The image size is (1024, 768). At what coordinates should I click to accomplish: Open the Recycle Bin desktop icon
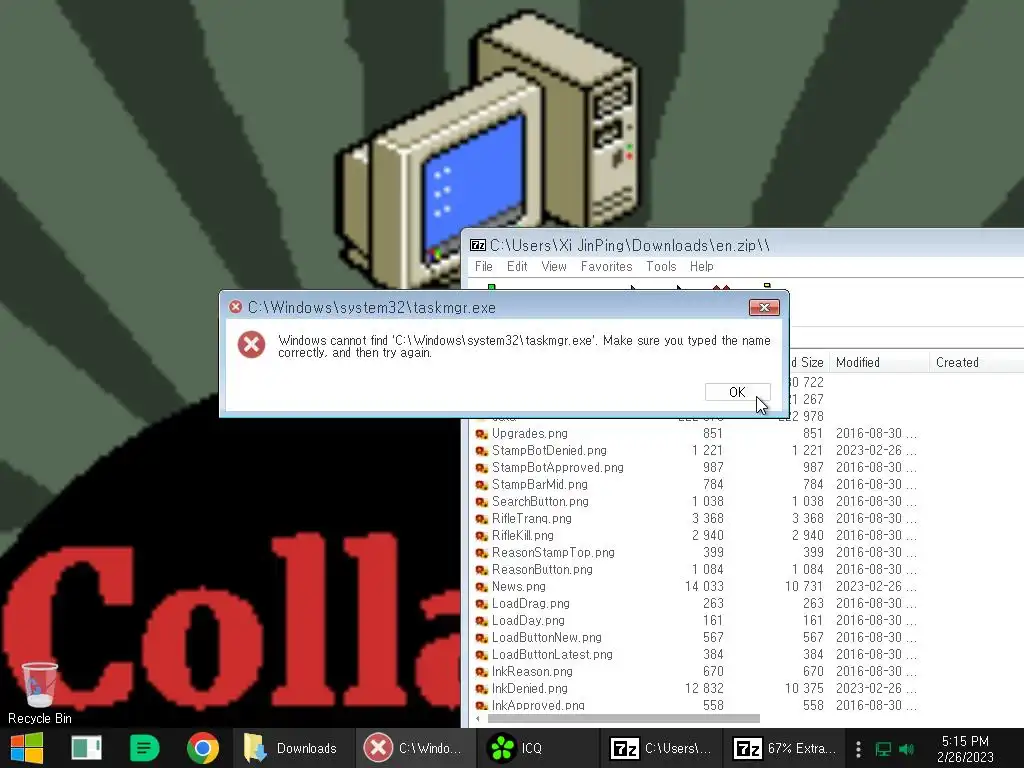coord(40,694)
